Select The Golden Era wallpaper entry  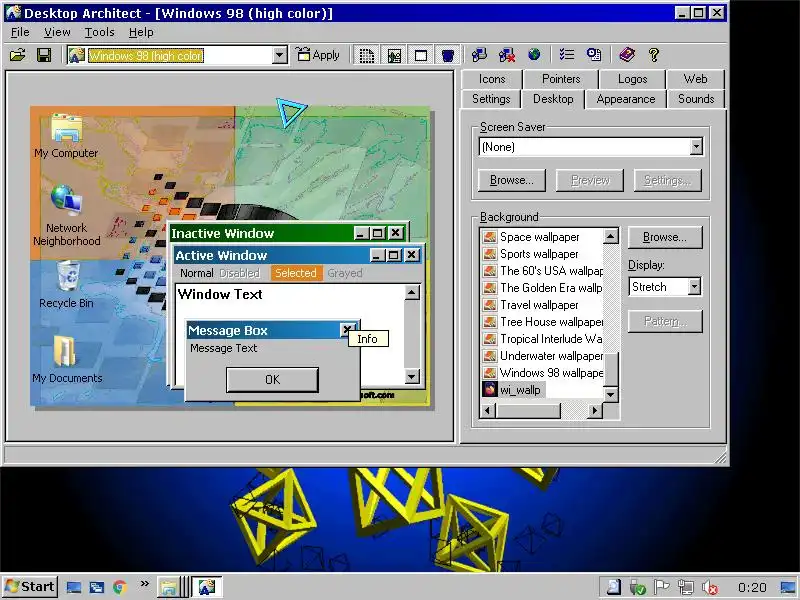tap(543, 288)
